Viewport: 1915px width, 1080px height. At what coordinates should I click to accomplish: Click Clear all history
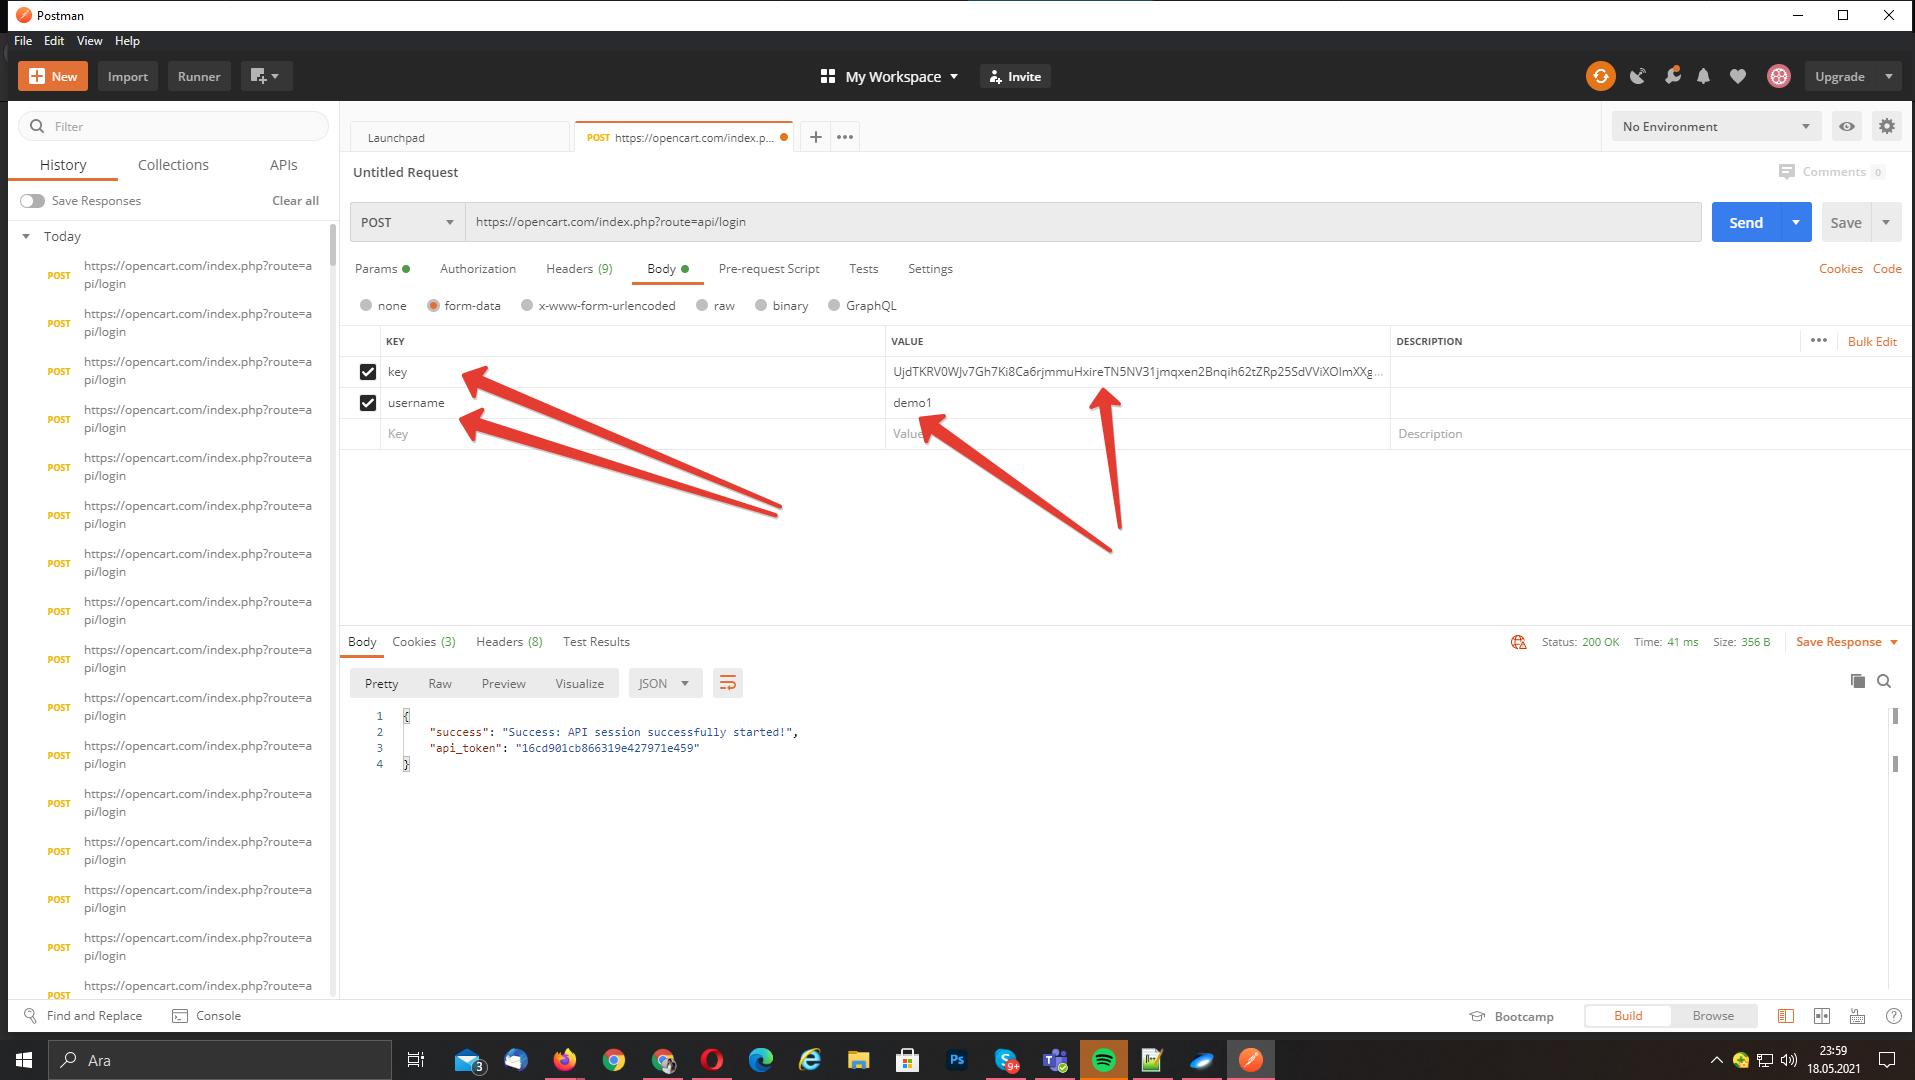coord(295,201)
